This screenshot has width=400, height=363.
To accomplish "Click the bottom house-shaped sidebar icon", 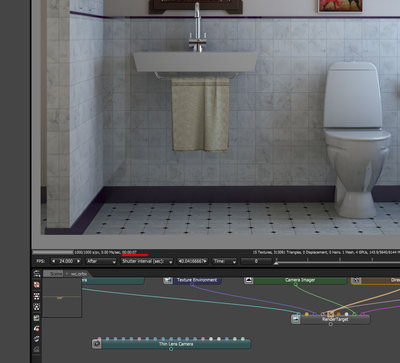I will click(37, 349).
